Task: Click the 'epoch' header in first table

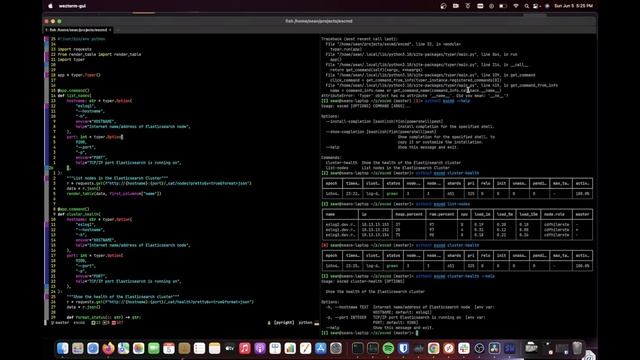Action: (331, 183)
